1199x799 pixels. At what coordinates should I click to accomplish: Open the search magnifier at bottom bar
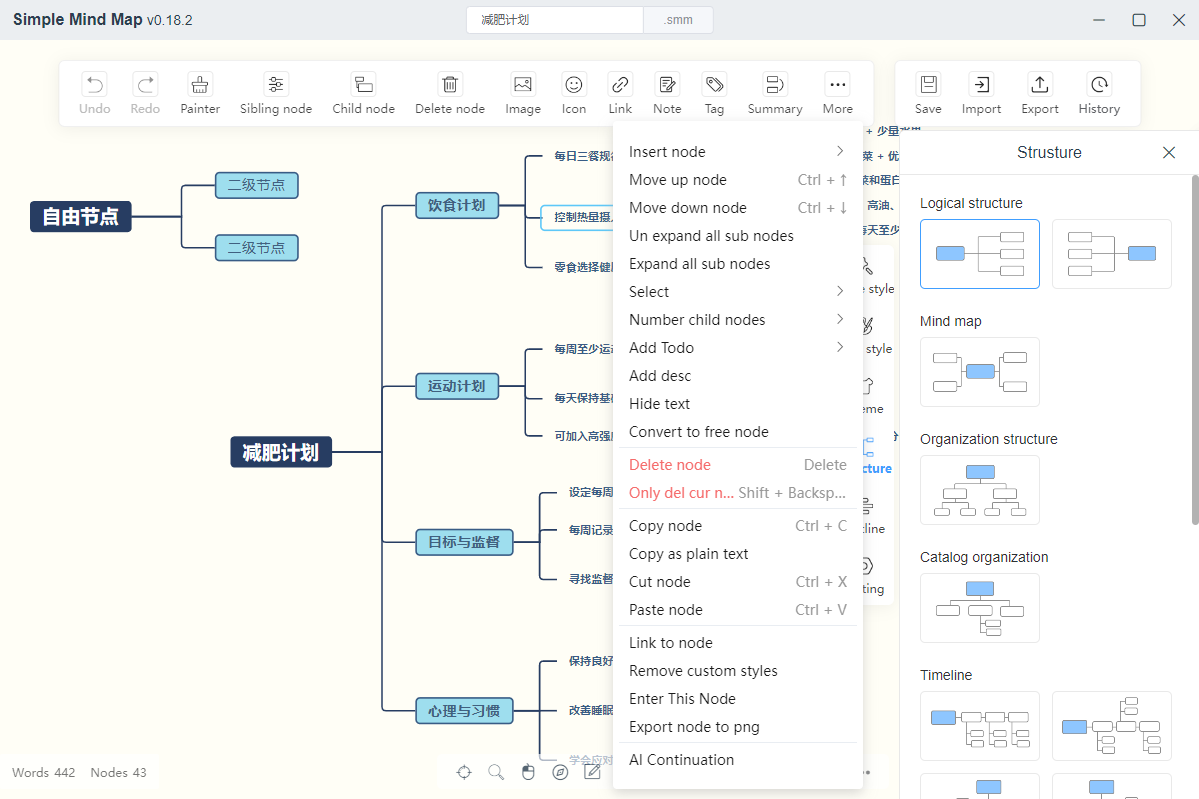pos(496,772)
